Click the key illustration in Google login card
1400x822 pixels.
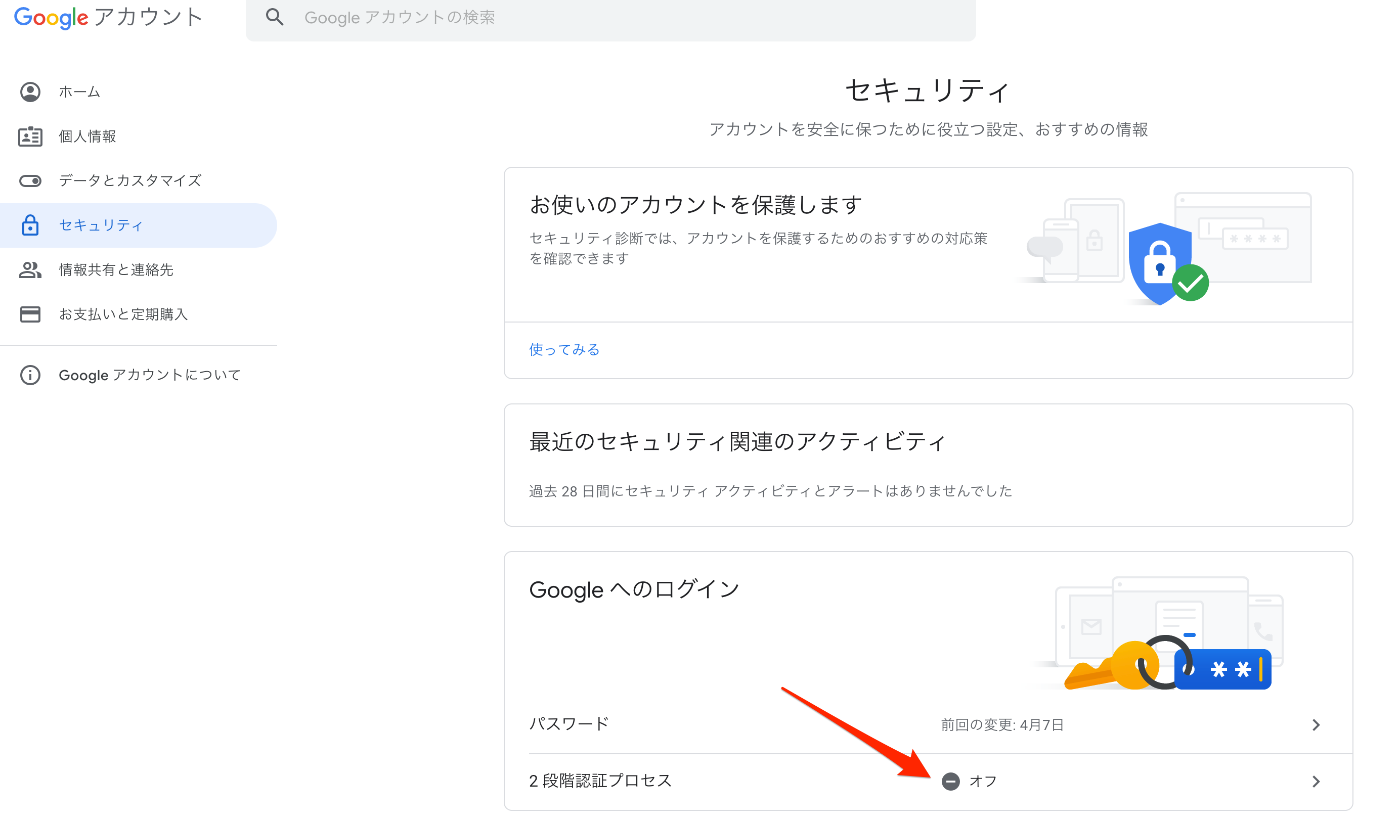pos(1112,666)
